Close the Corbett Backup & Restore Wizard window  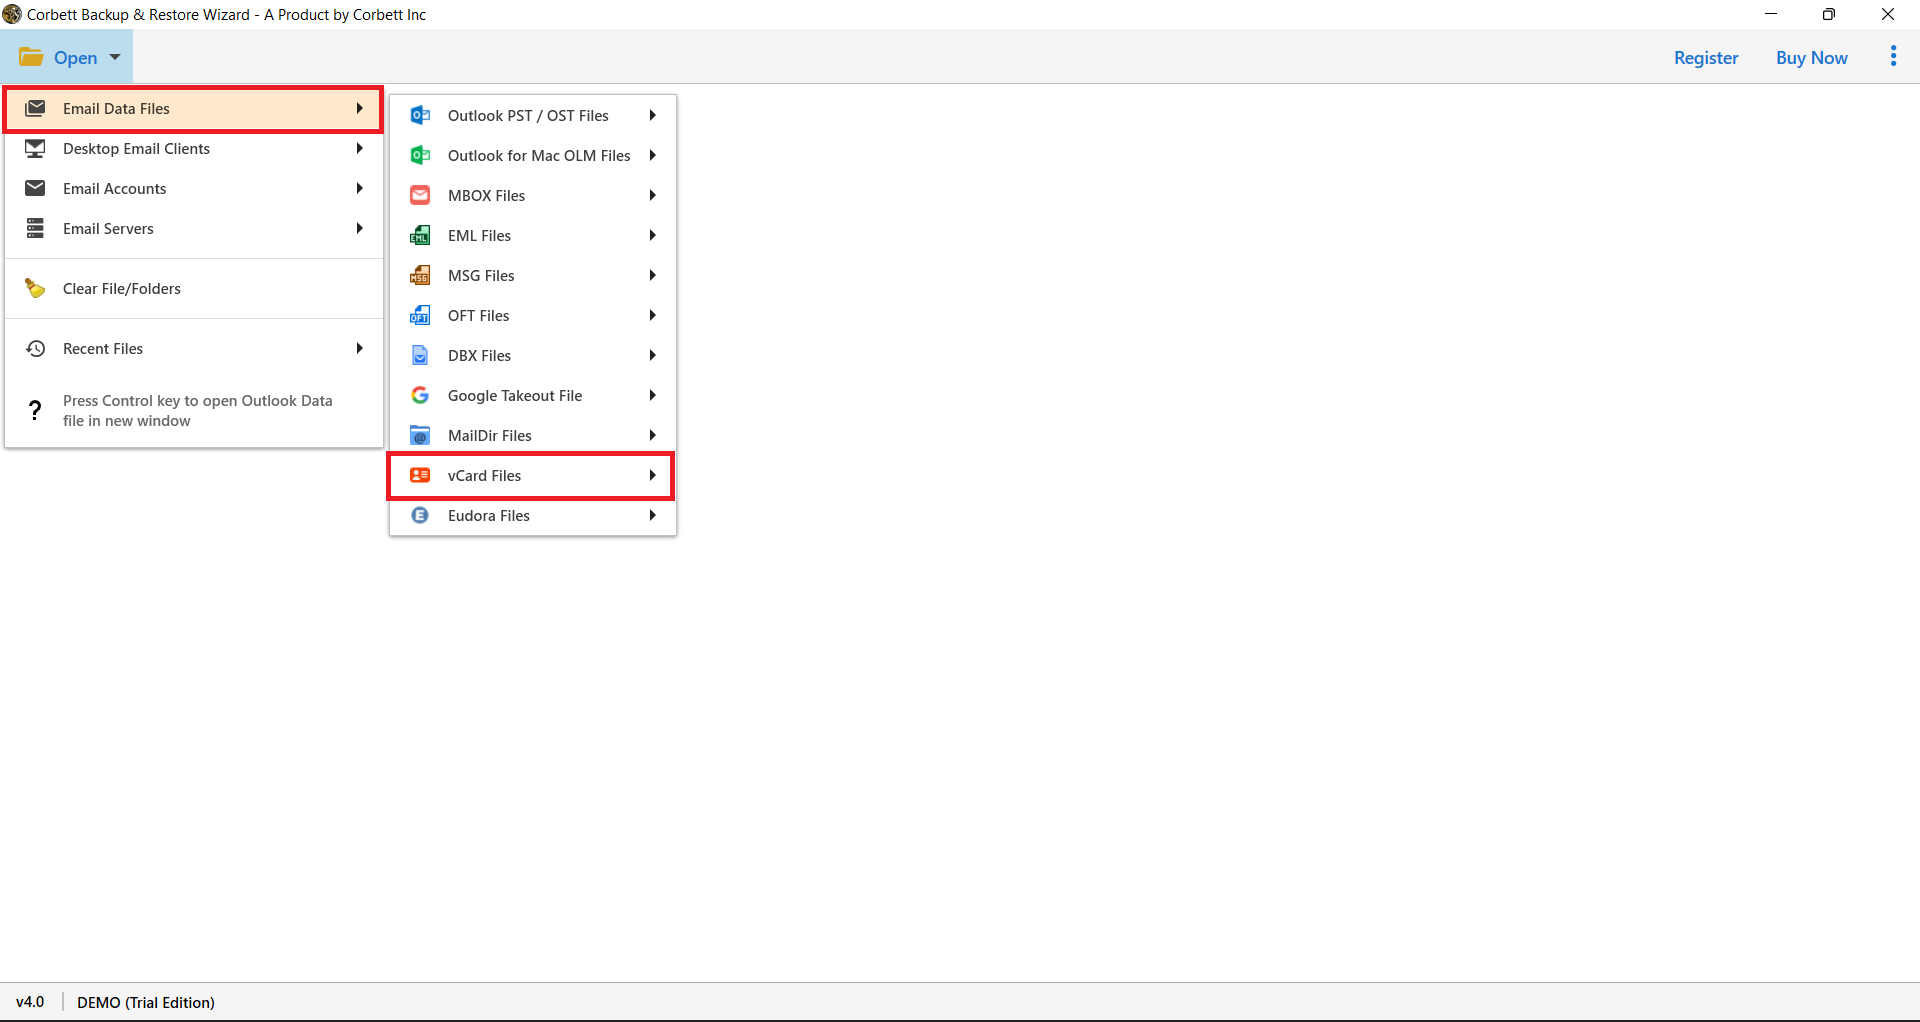(1888, 14)
